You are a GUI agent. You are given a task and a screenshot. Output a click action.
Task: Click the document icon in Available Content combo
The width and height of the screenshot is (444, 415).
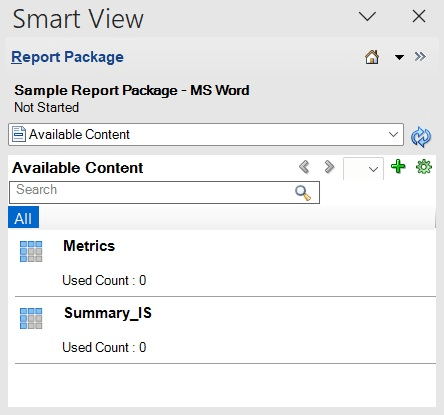click(x=19, y=134)
